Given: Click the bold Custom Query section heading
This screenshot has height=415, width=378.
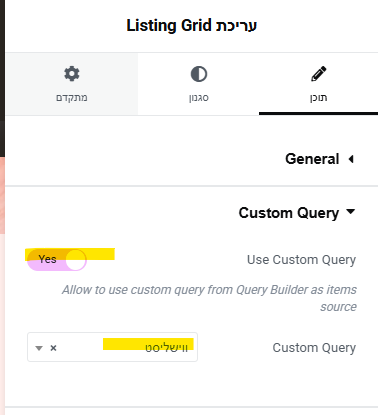Looking at the screenshot, I should point(289,213).
